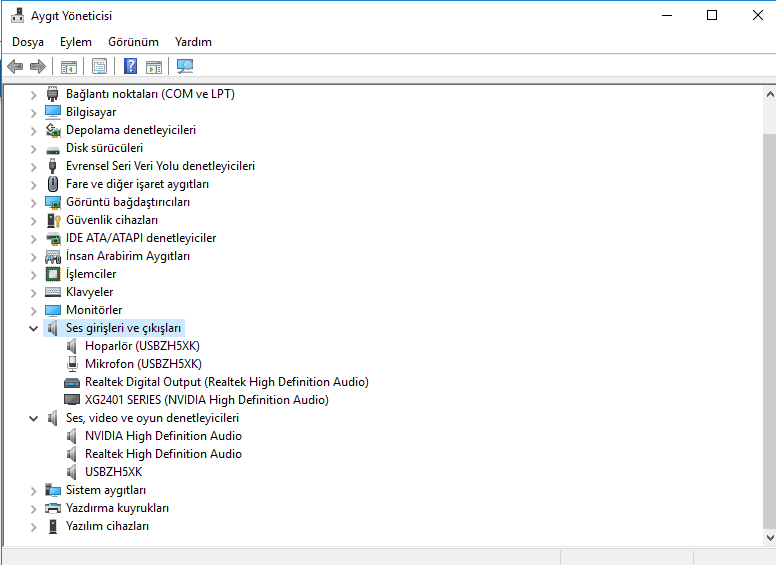Viewport: 776px width, 565px height.
Task: Open the Dosya menu
Action: coord(28,42)
